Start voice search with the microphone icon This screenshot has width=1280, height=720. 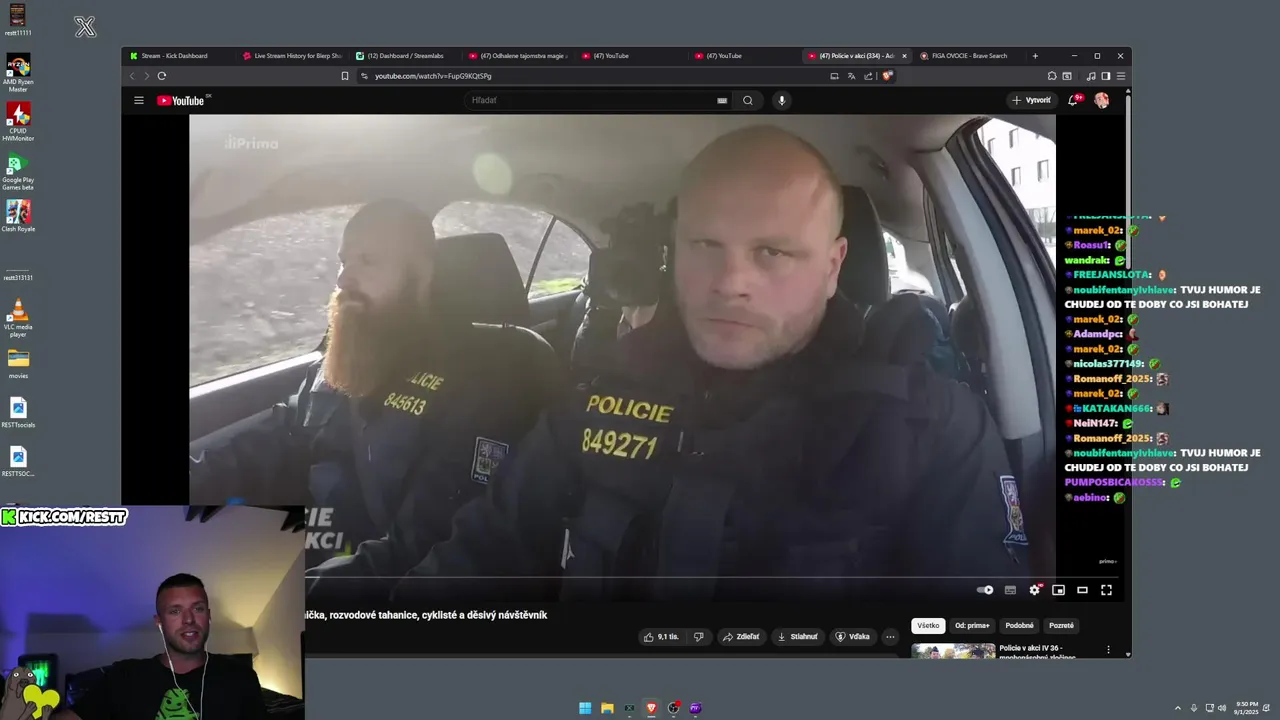(x=782, y=100)
